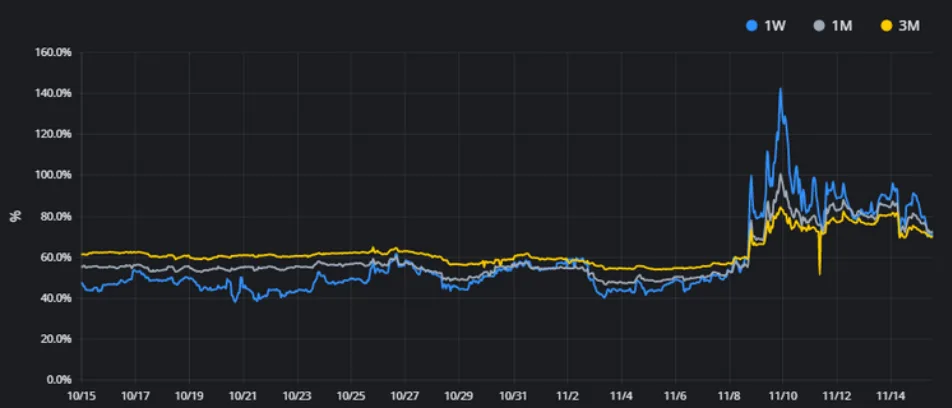Viewport: 952px width, 408px height.
Task: Click the 11/6 date label
Action: [675, 395]
